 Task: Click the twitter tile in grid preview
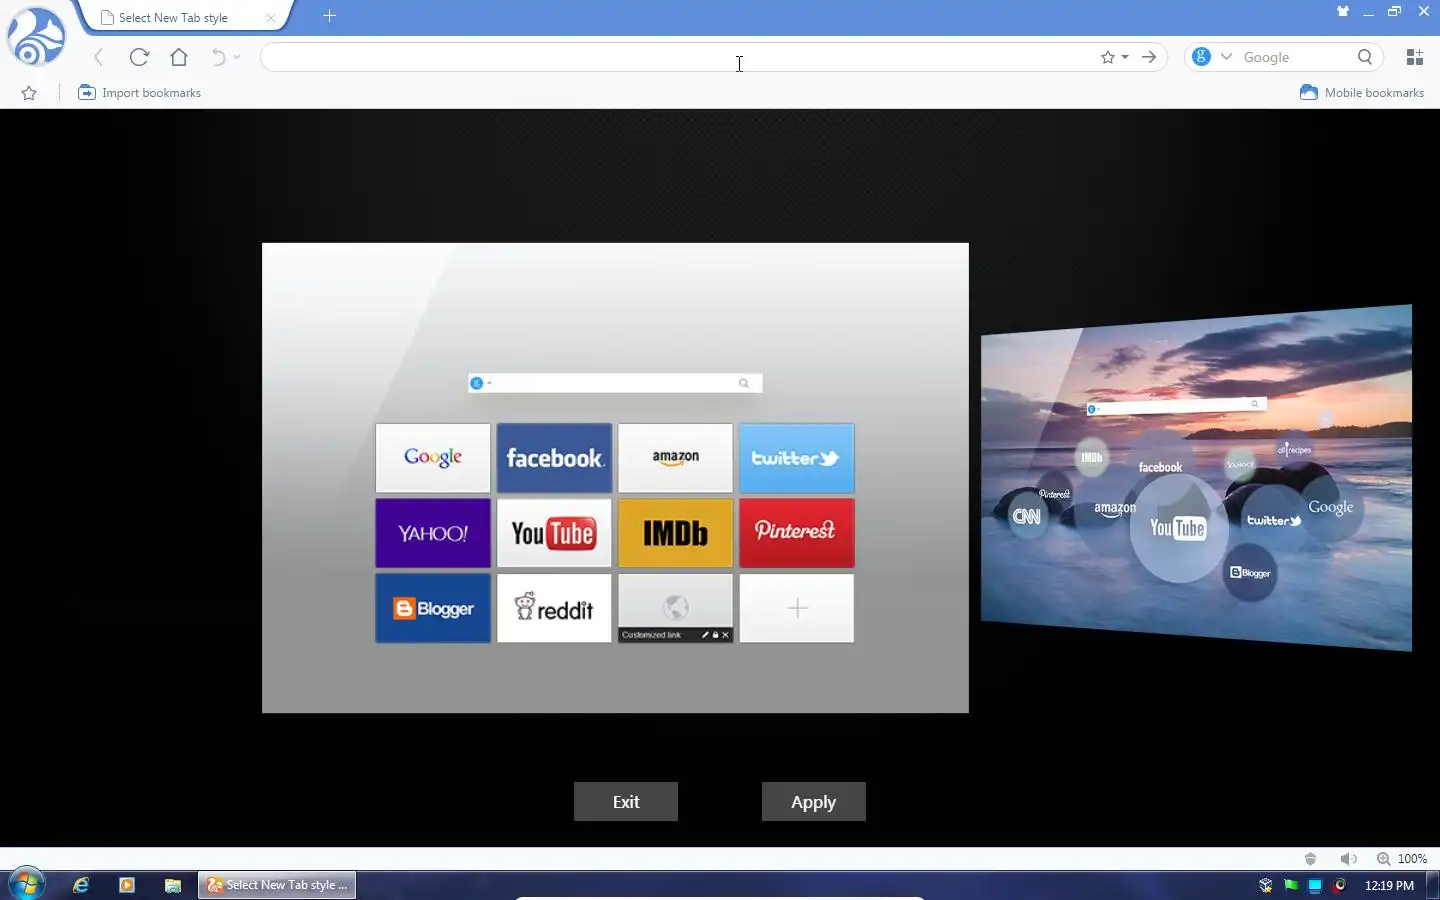pyautogui.click(x=796, y=458)
